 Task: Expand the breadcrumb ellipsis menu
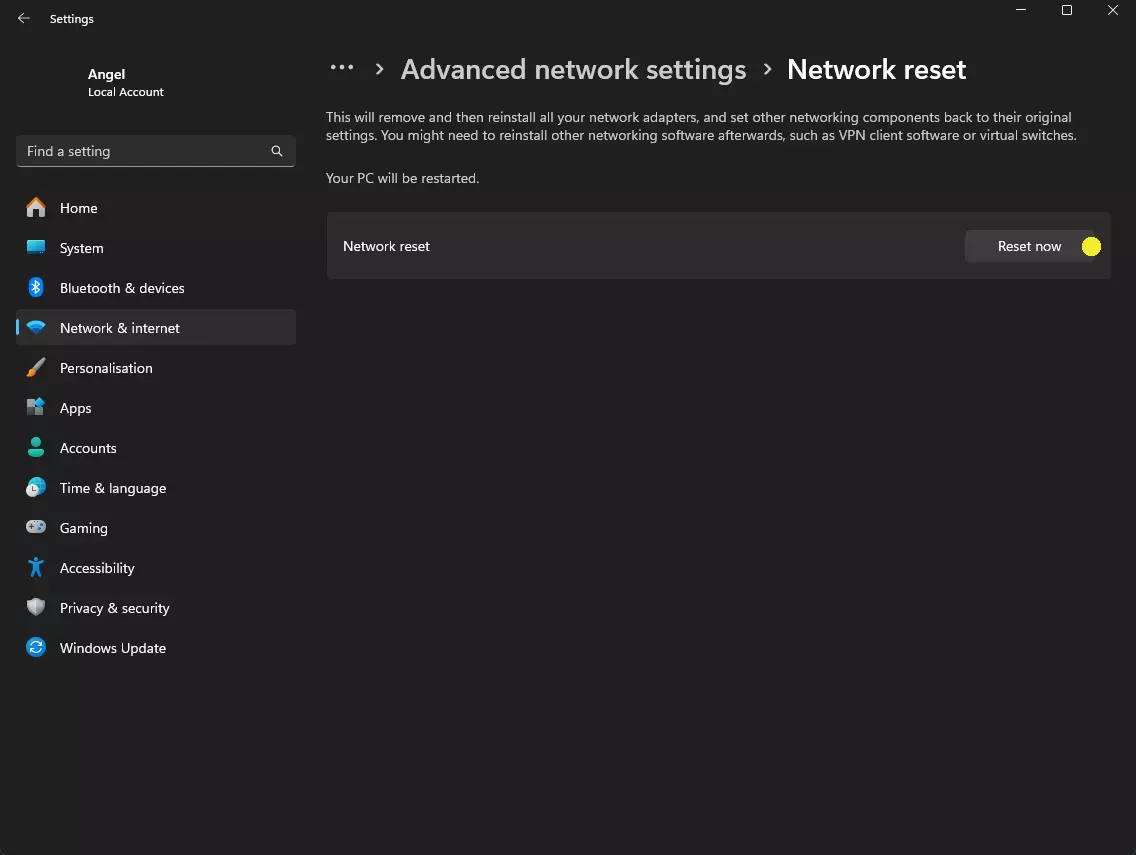point(342,68)
